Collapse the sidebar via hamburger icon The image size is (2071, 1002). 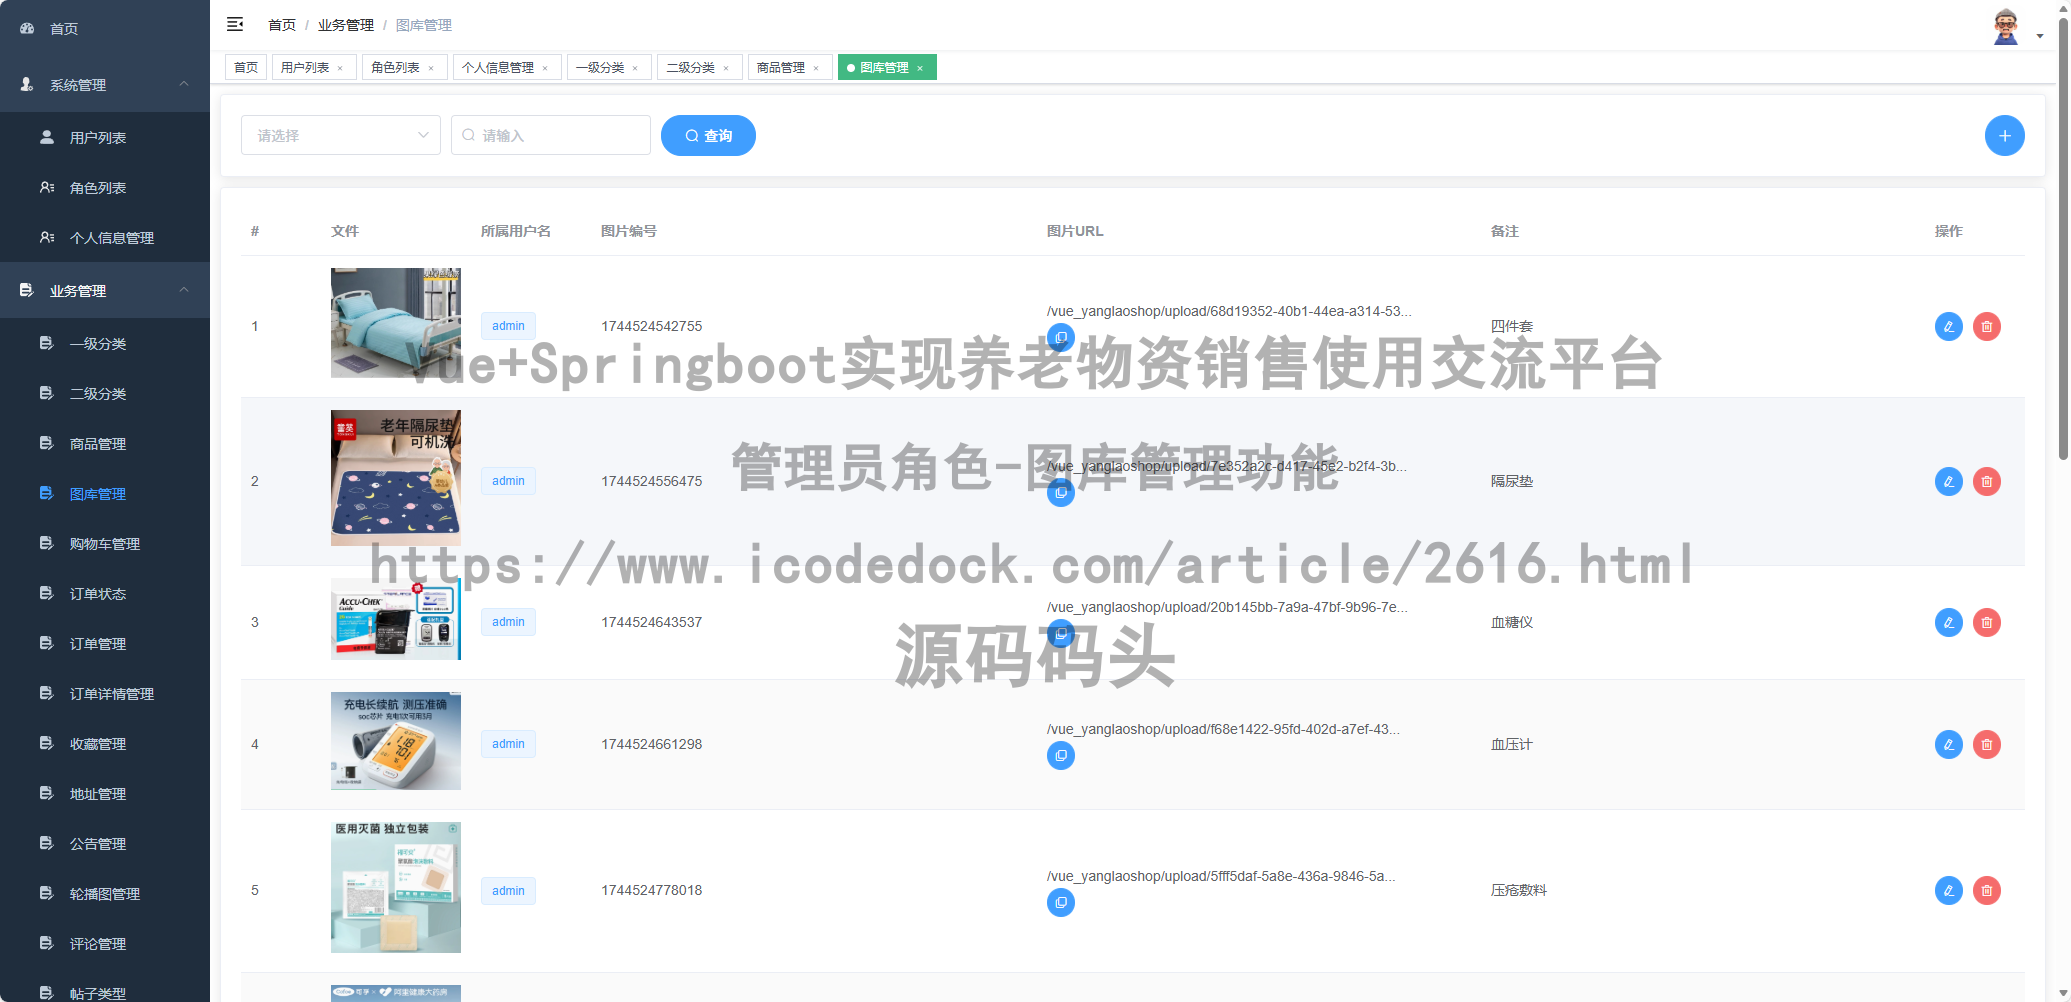click(236, 24)
